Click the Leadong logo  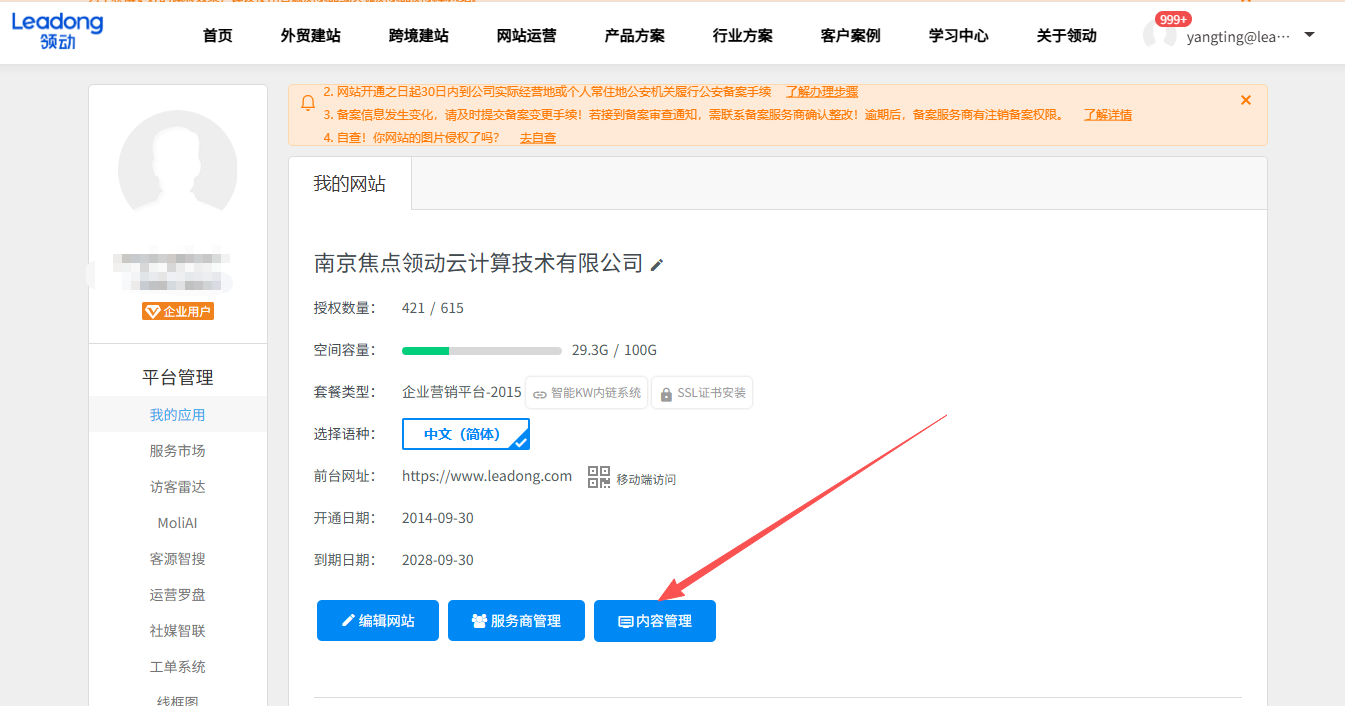click(x=57, y=31)
